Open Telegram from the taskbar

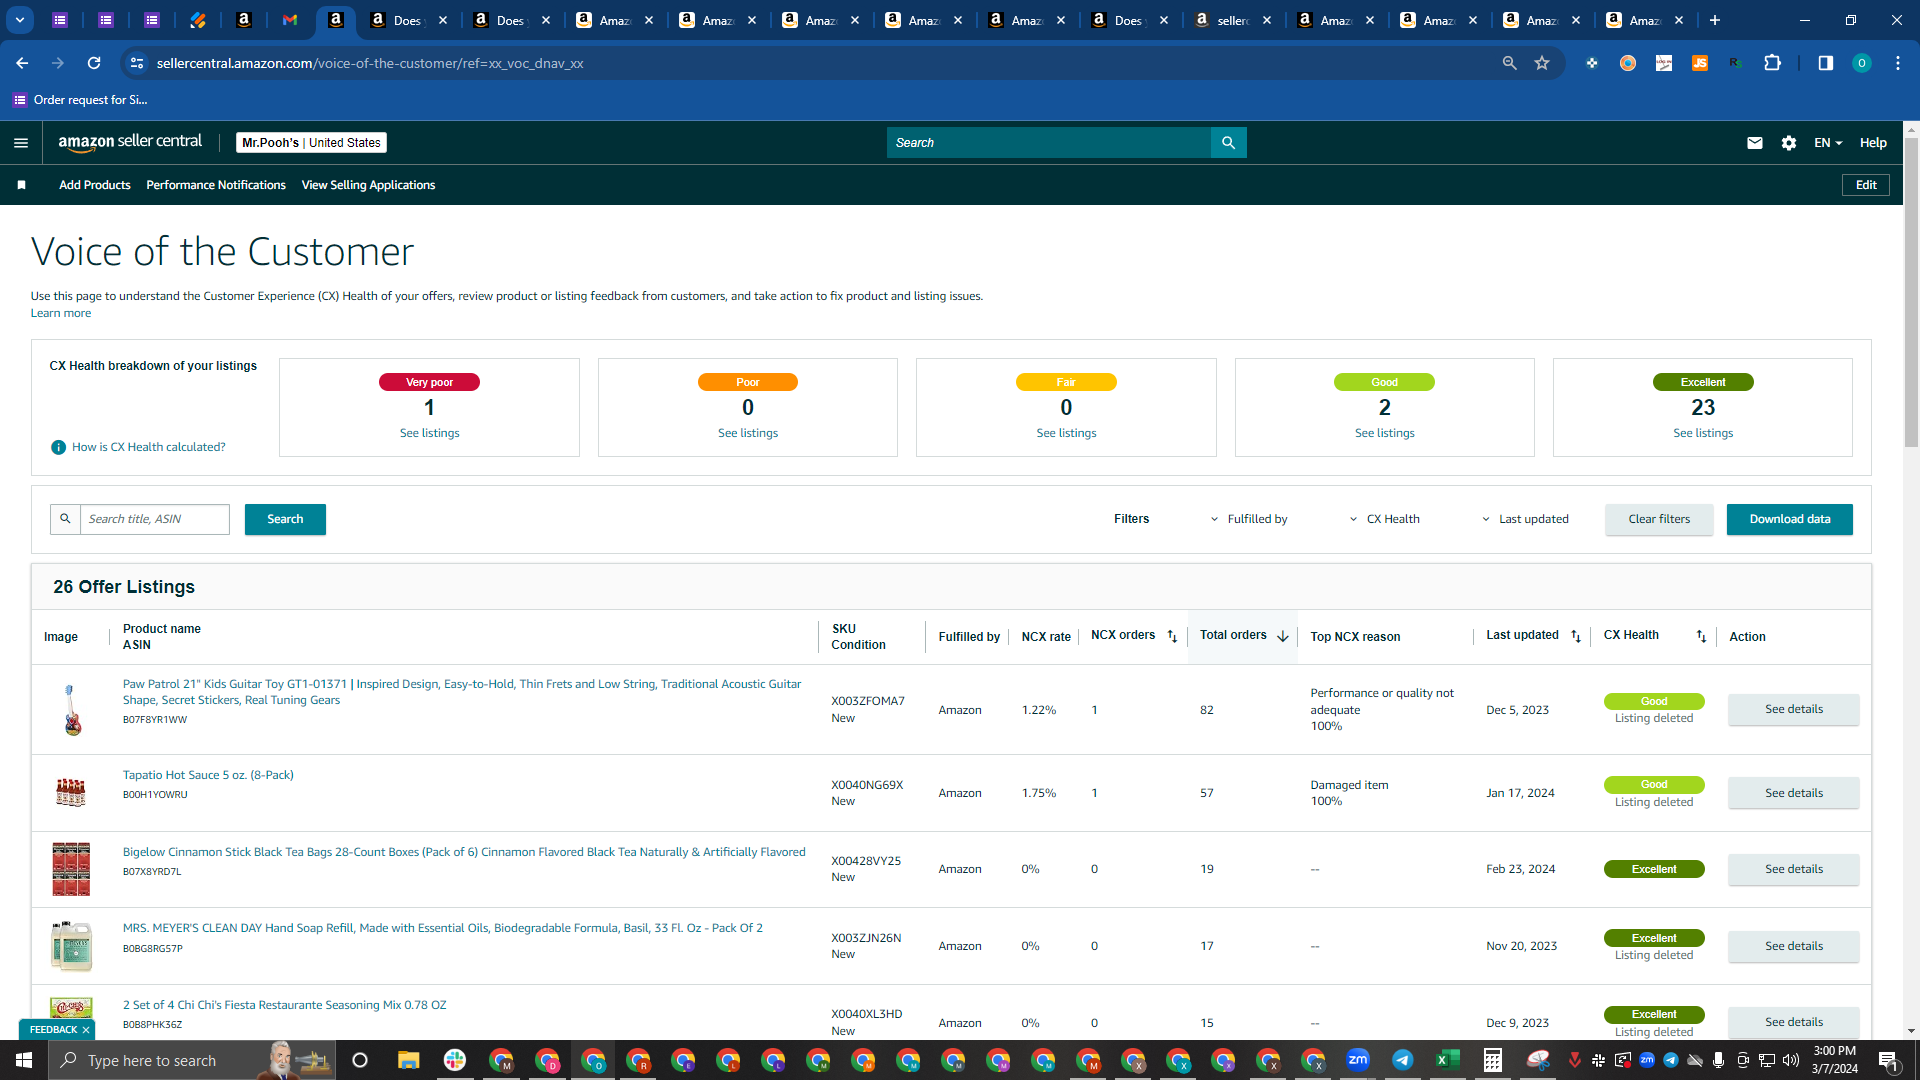pos(1402,1060)
